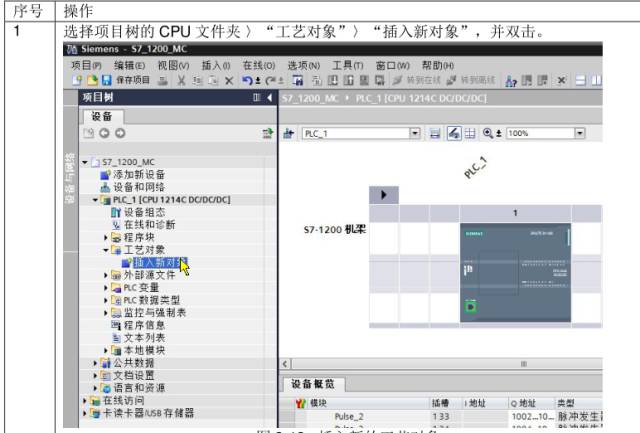
Task: Click the pin columns icon in project tree header
Action: click(x=256, y=98)
